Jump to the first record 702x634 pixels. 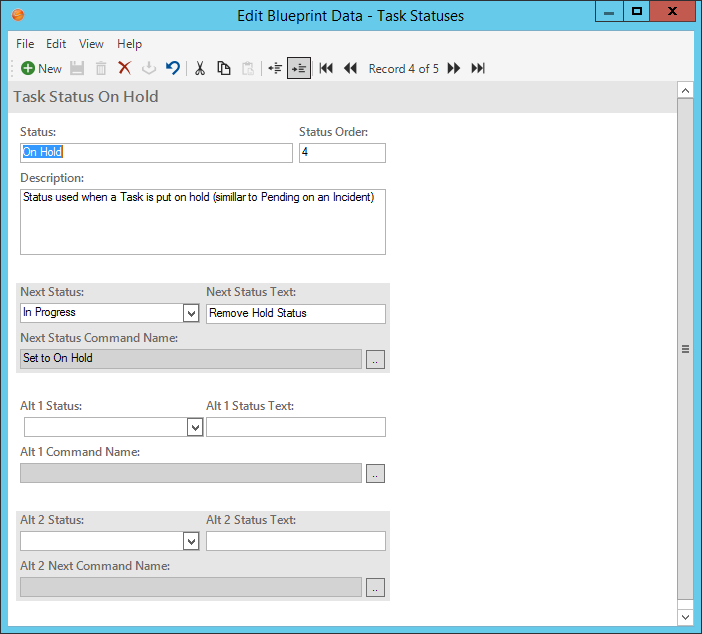click(326, 69)
